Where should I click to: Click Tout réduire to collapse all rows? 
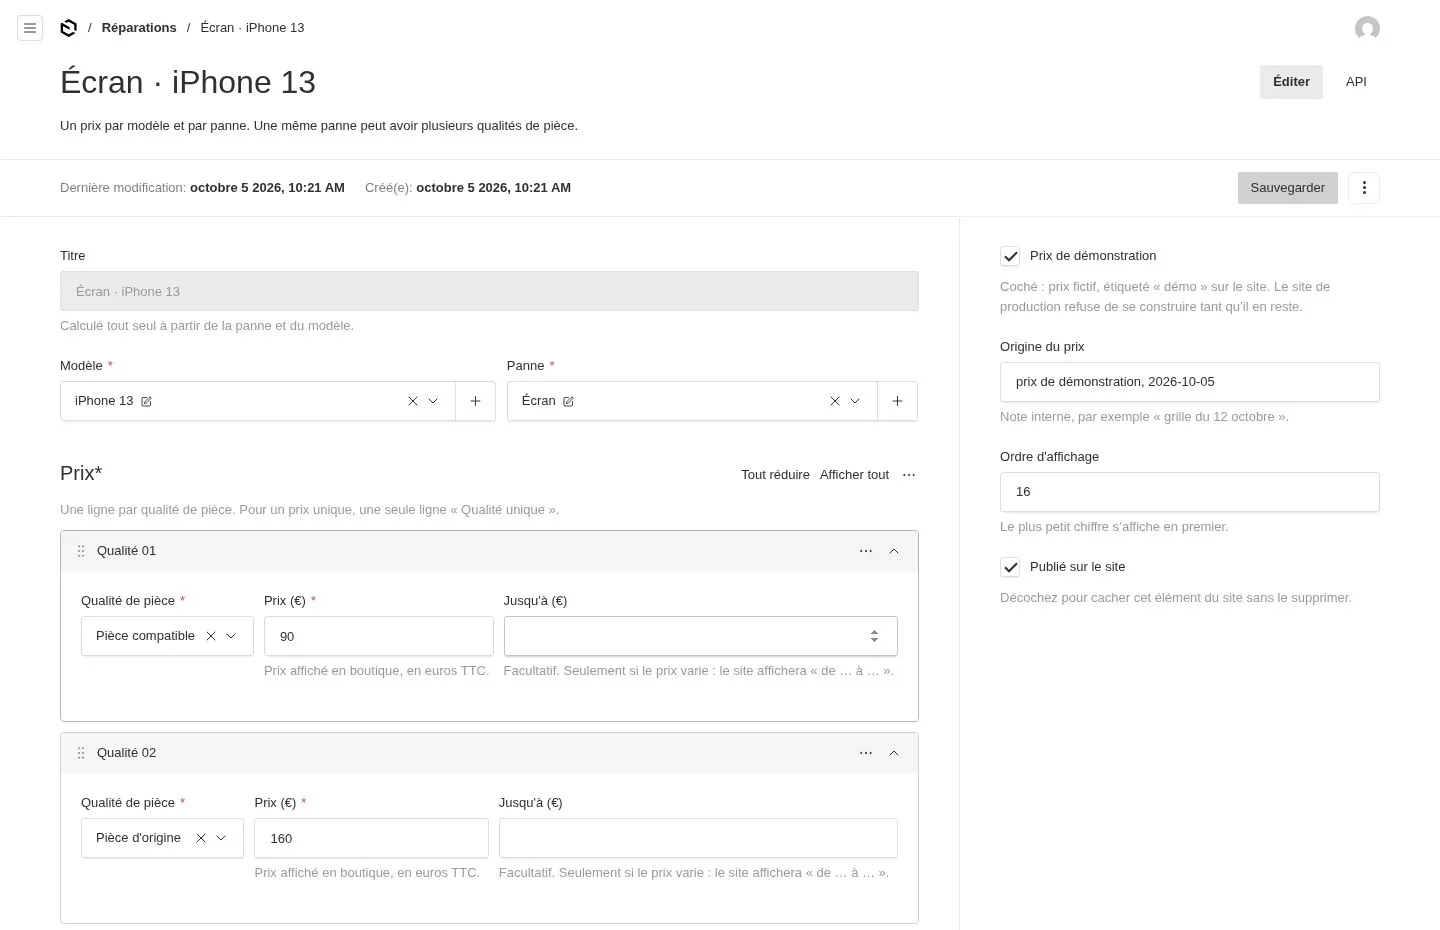point(775,475)
